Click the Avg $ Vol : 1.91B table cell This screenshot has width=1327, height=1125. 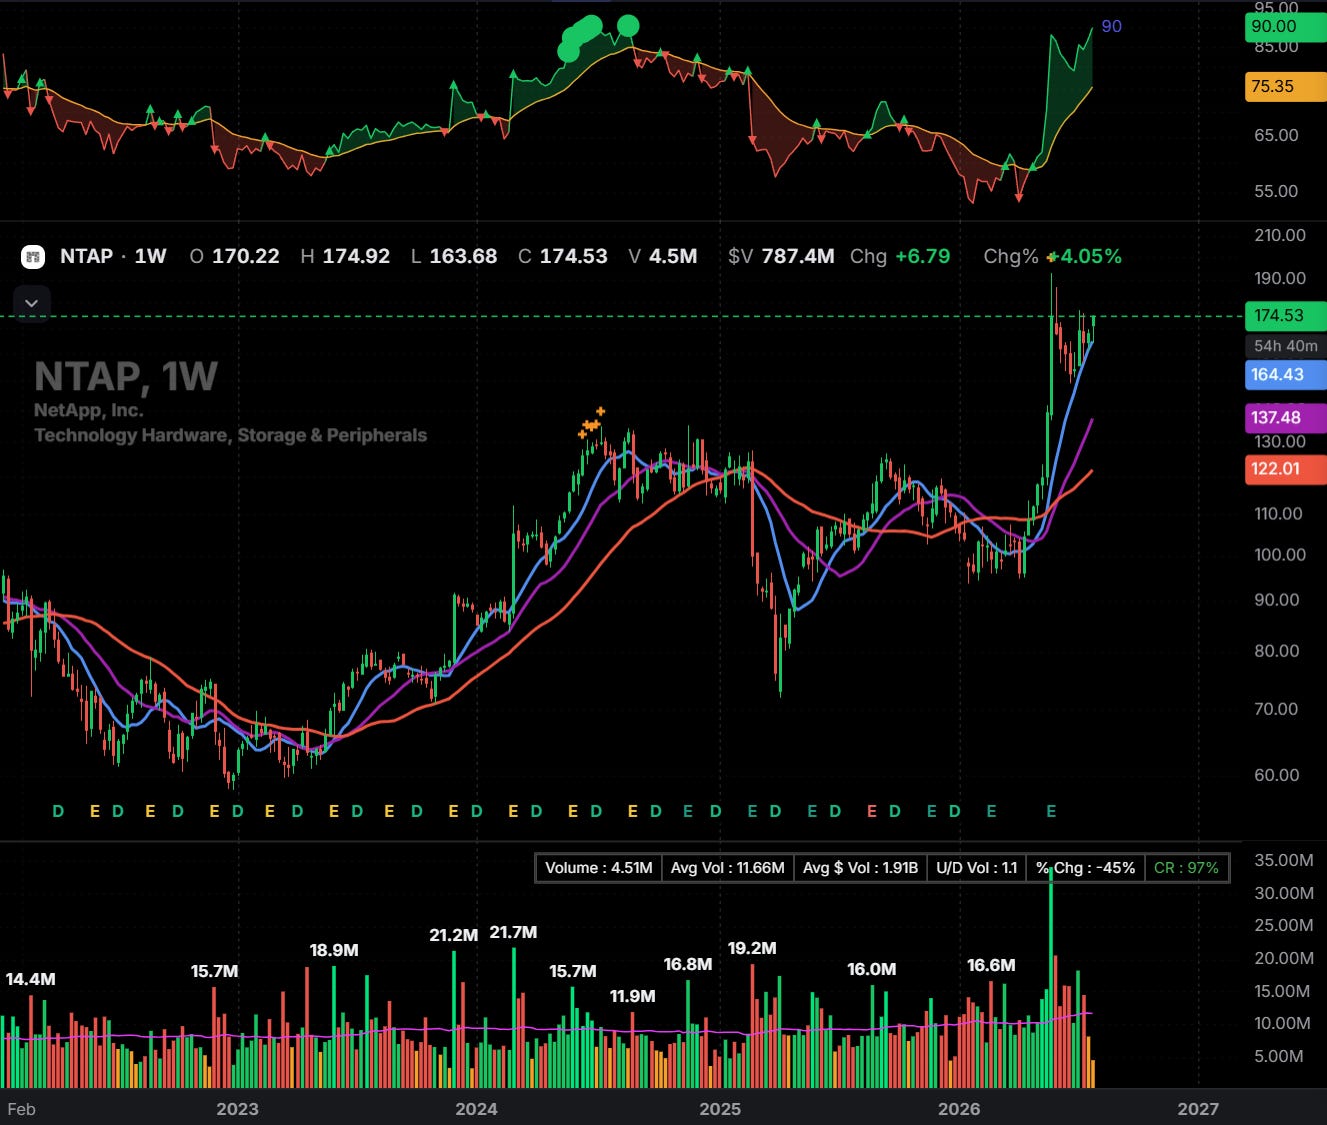coord(860,868)
